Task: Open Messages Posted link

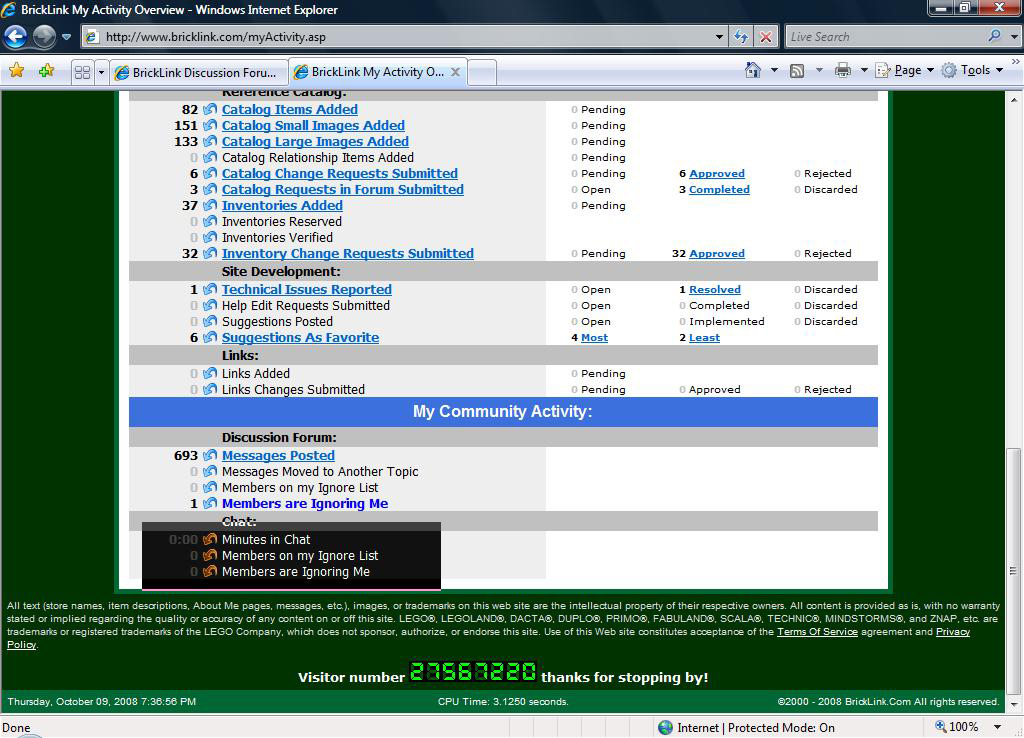Action: pos(278,456)
